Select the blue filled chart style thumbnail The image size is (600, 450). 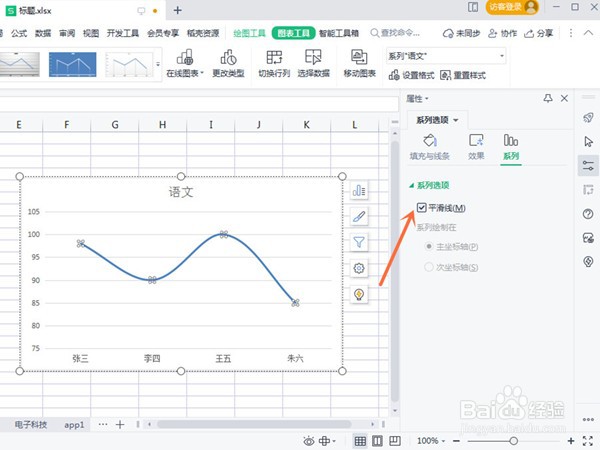click(72, 64)
